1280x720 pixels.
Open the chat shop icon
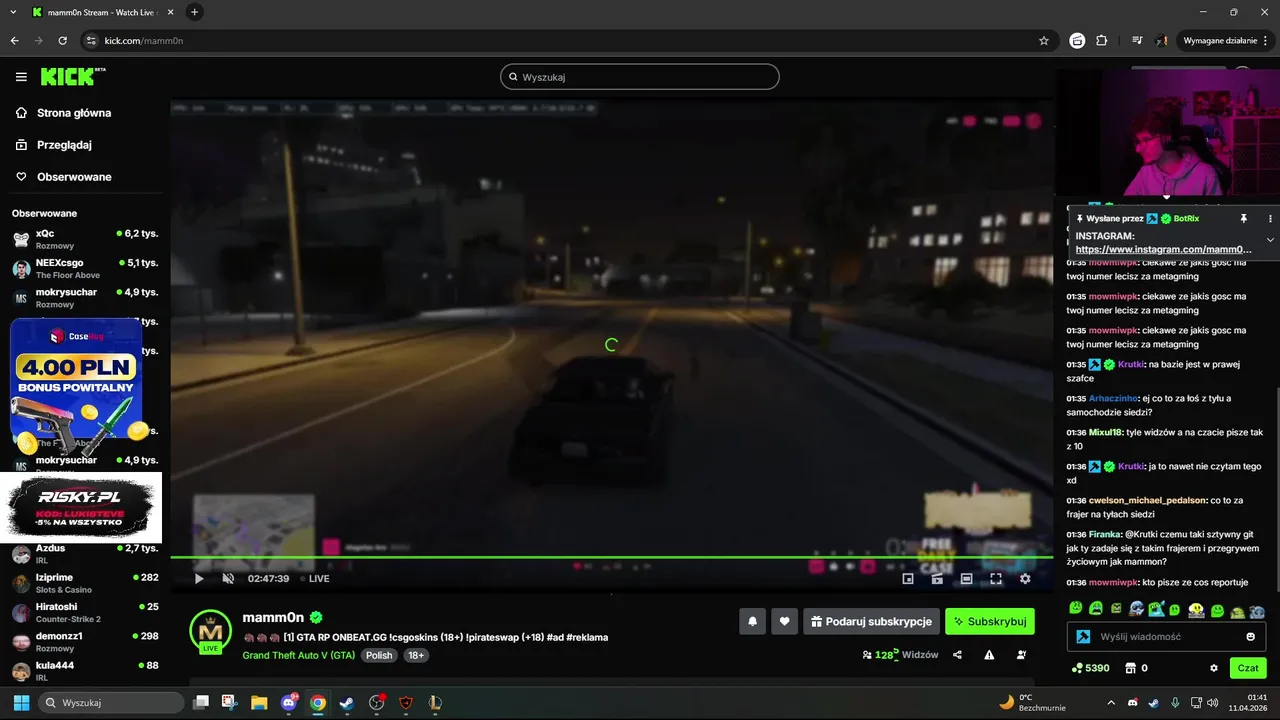tap(1131, 668)
